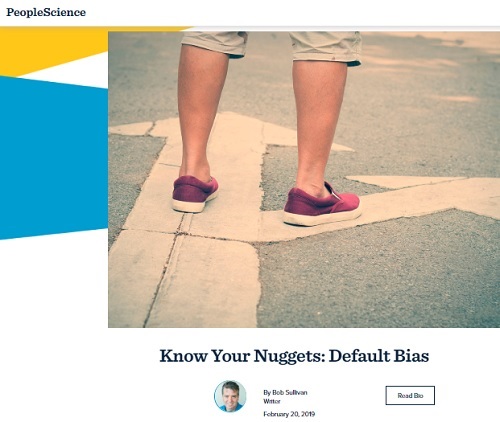Image resolution: width=500 pixels, height=422 pixels.
Task: Click the blue decorative shape
Action: click(53, 158)
